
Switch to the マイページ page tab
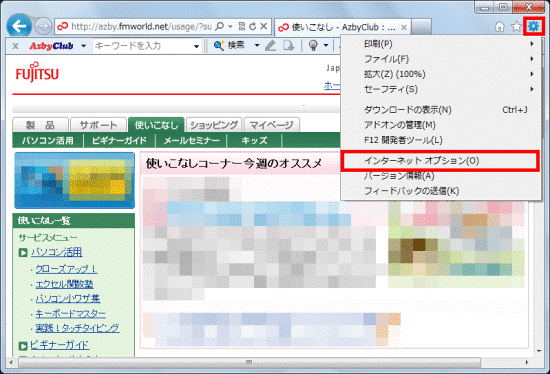pyautogui.click(x=271, y=125)
